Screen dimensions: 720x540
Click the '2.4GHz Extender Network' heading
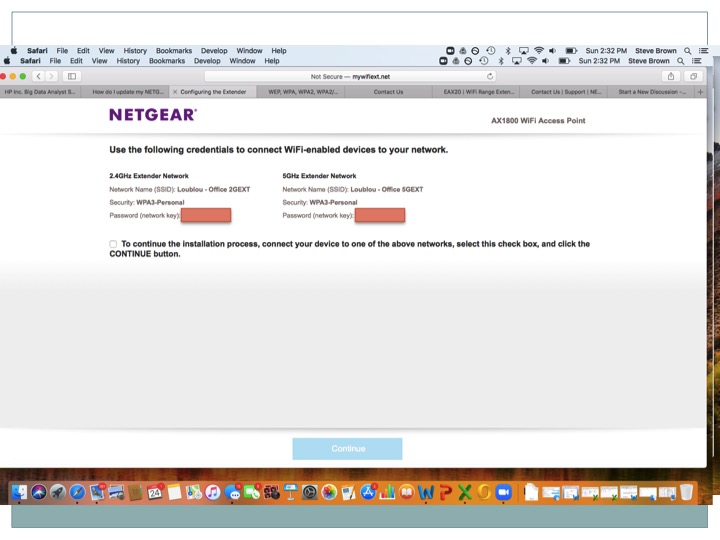pyautogui.click(x=149, y=176)
